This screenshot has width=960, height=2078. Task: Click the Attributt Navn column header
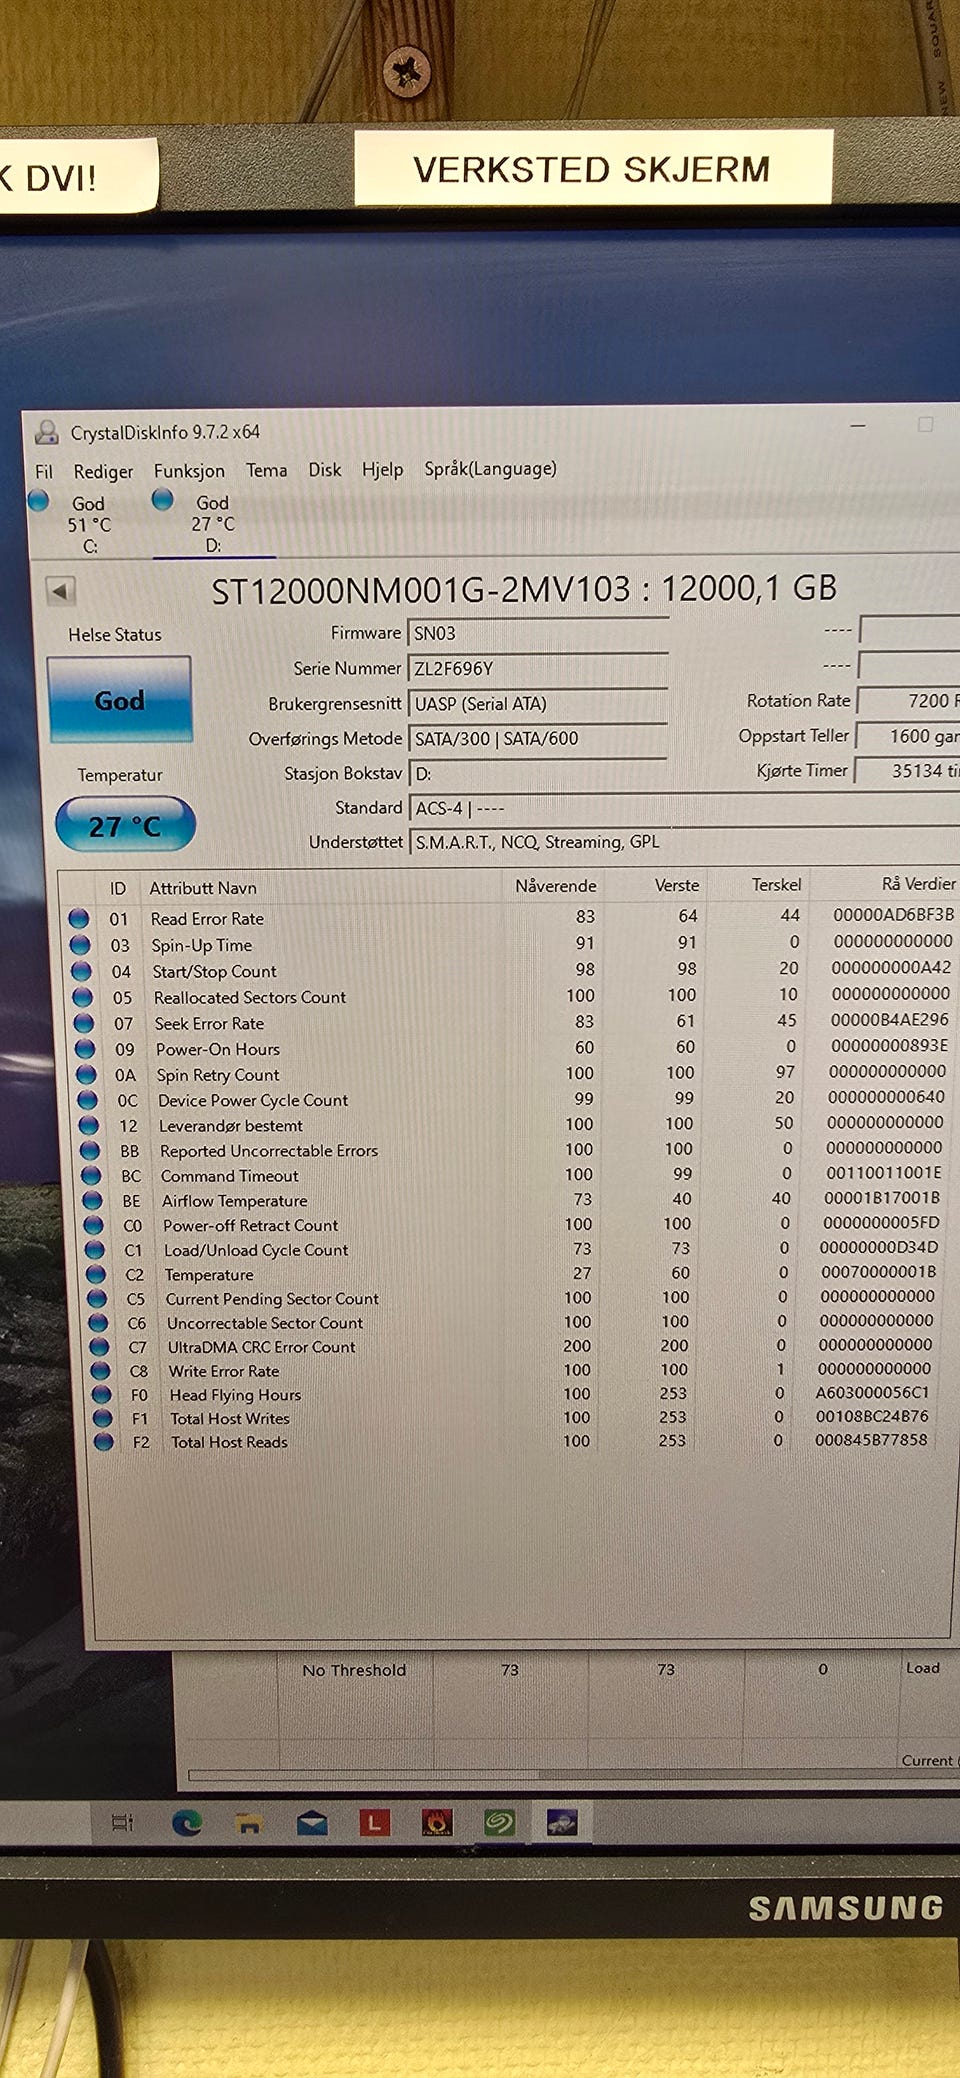click(203, 888)
